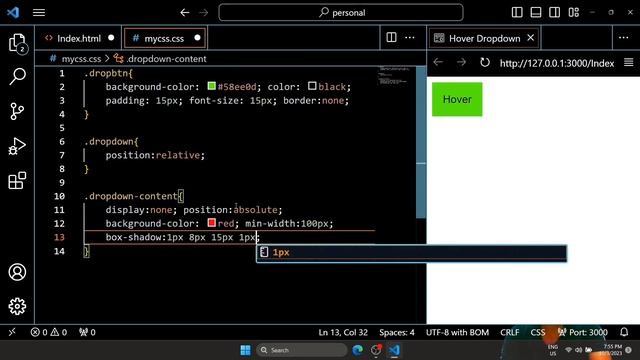Screen dimensions: 640x360
Task: Toggle the bottom panel layout
Action: pyautogui.click(x=536, y=12)
